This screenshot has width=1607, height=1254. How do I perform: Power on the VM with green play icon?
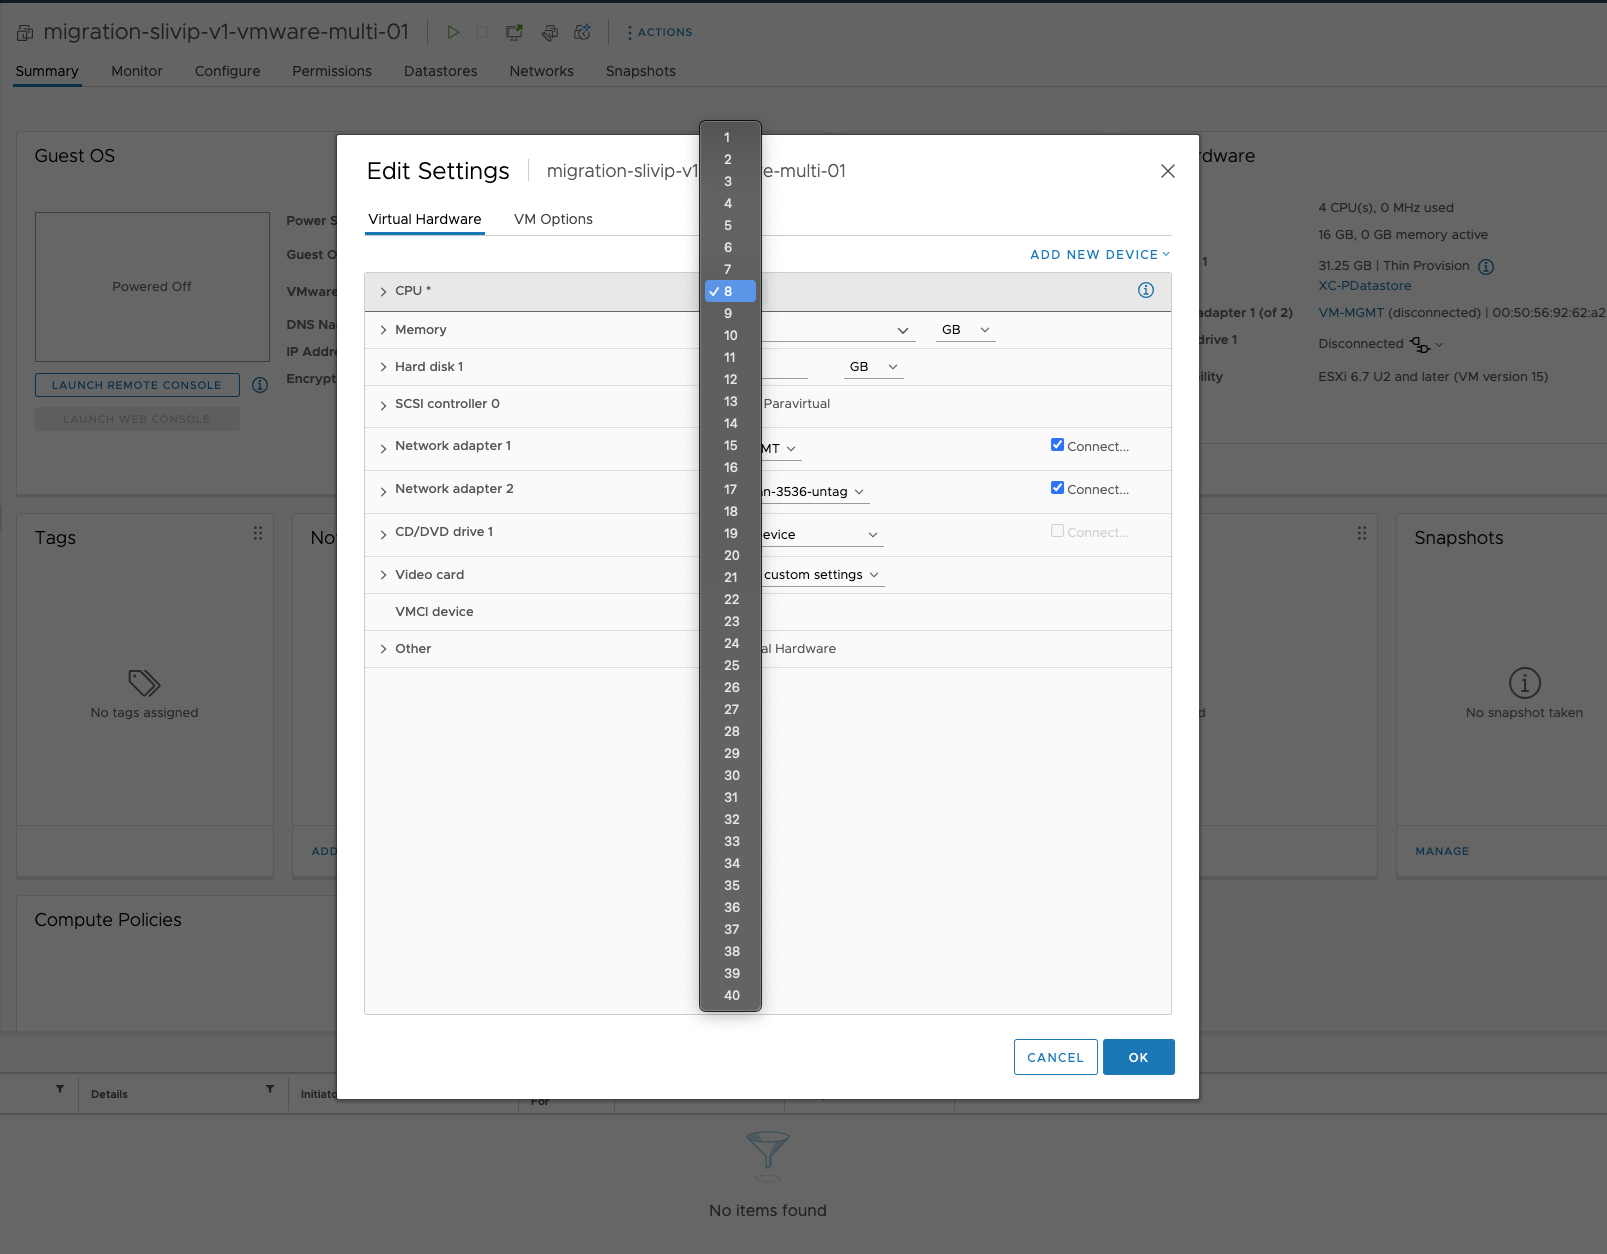coord(453,31)
